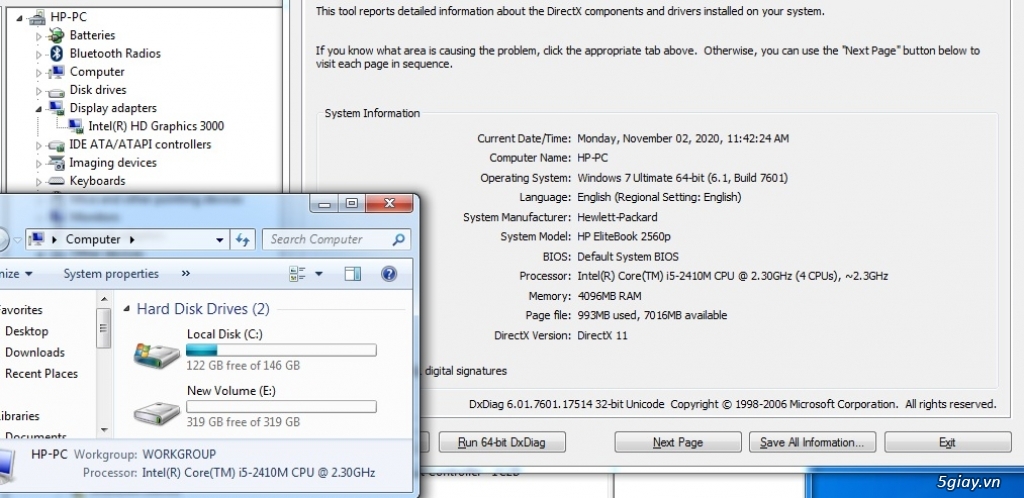1024x498 pixels.
Task: Click the Exit button in DxDiag
Action: click(948, 443)
